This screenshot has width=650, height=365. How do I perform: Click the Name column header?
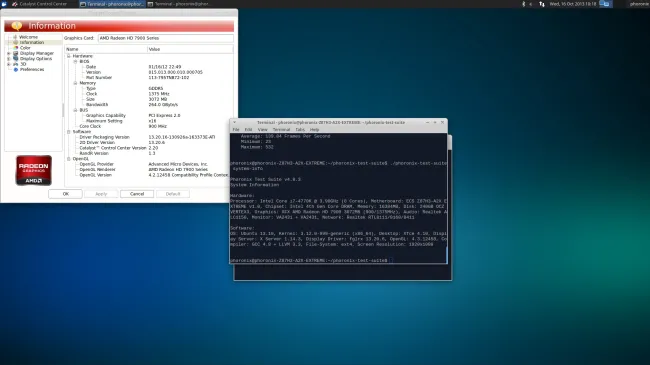[x=106, y=49]
